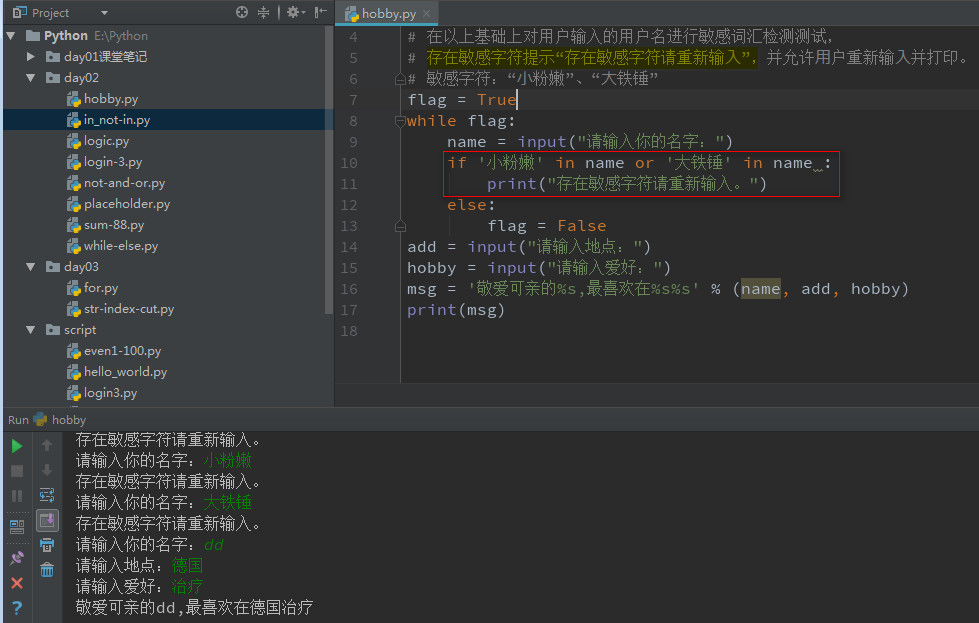Click the day01课堂笔记 folder icon
The image size is (979, 623).
(53, 57)
